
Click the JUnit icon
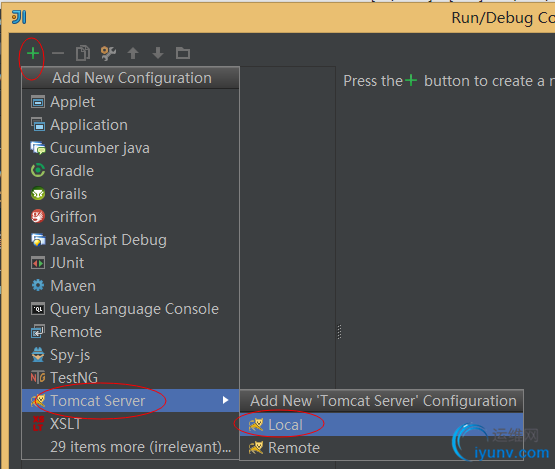38,263
